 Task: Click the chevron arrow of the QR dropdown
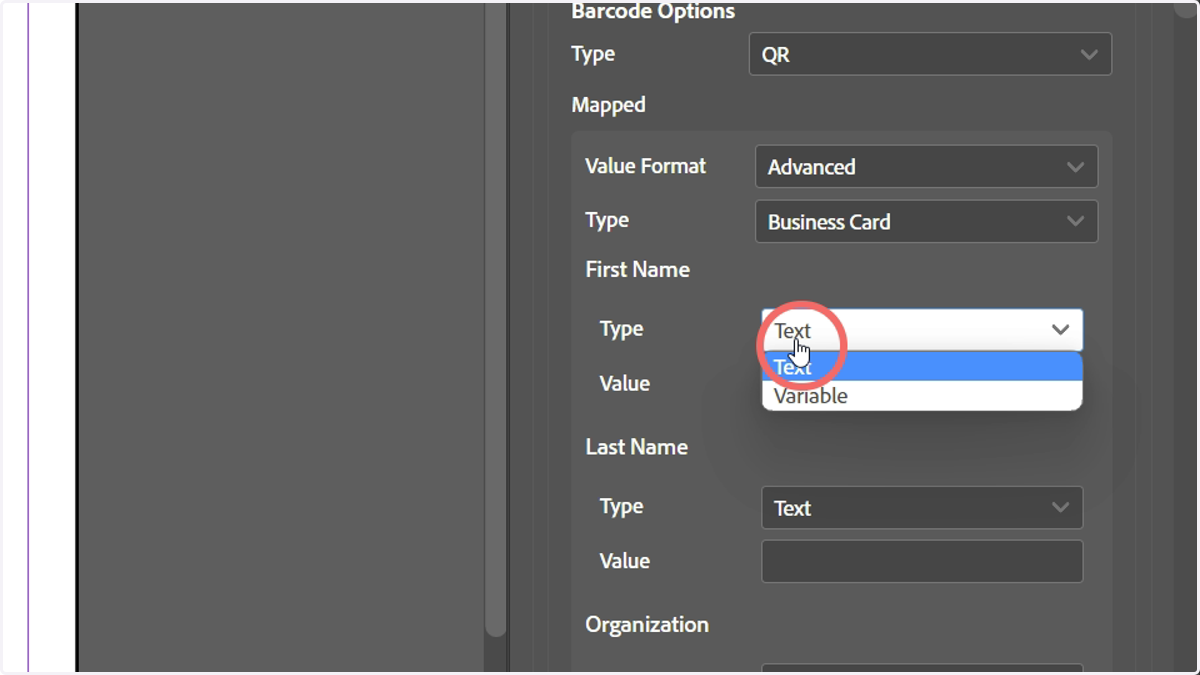tap(1089, 55)
